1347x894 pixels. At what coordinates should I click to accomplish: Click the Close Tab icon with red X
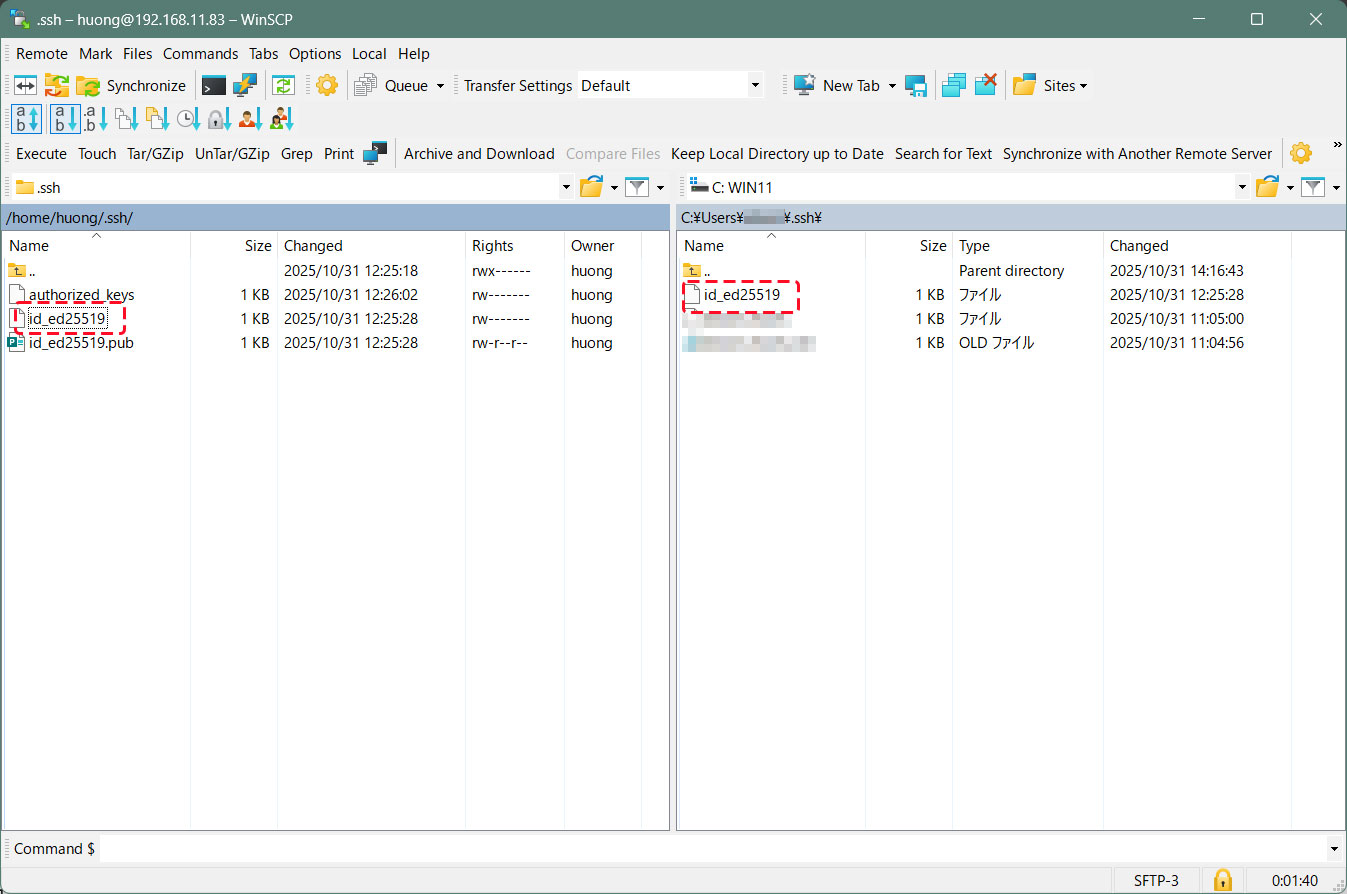pos(986,86)
